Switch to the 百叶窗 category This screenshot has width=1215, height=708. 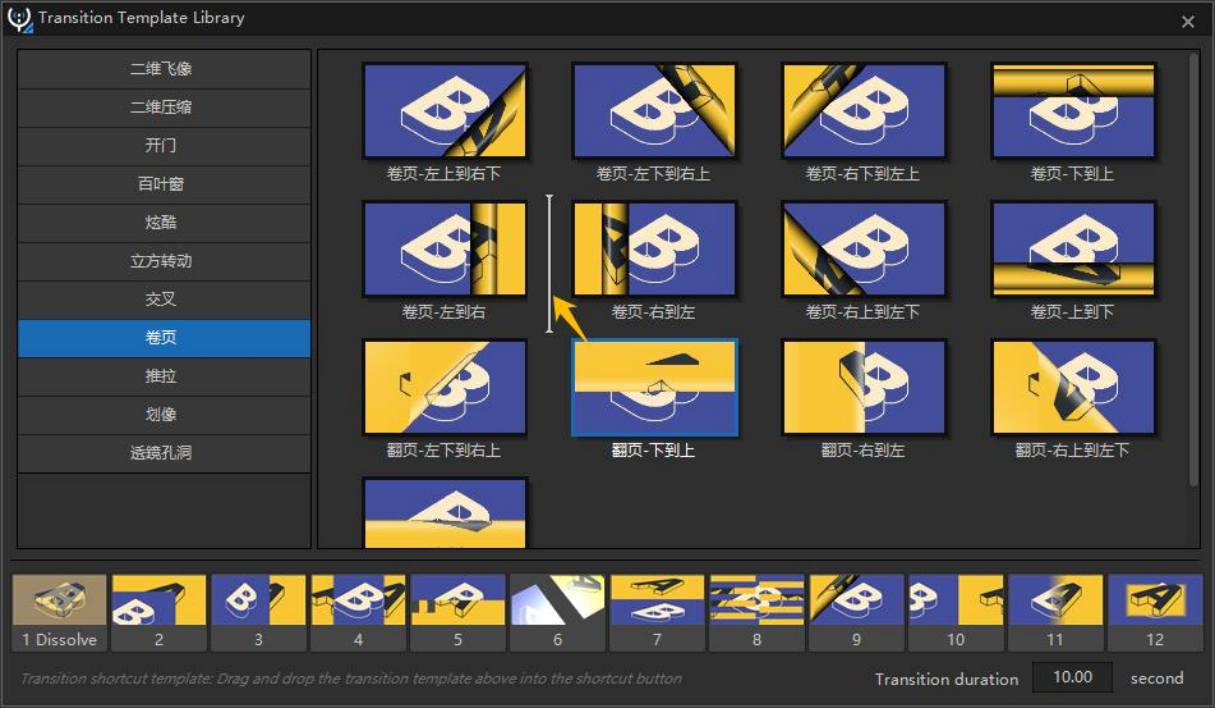[x=164, y=184]
